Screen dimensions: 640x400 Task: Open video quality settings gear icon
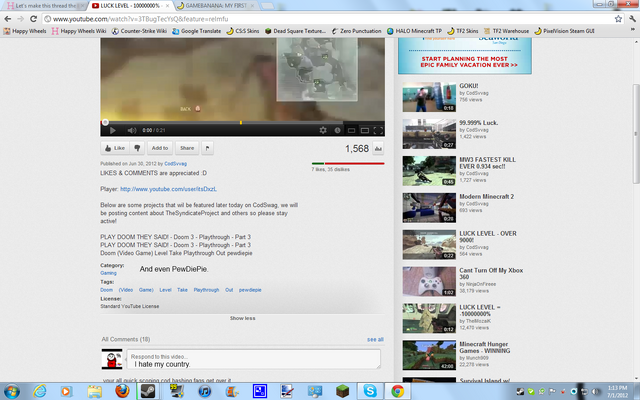[x=323, y=130]
